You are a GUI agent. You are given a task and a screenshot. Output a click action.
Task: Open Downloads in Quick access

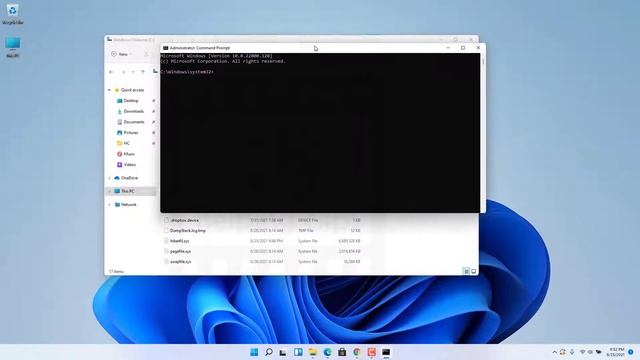[130, 111]
